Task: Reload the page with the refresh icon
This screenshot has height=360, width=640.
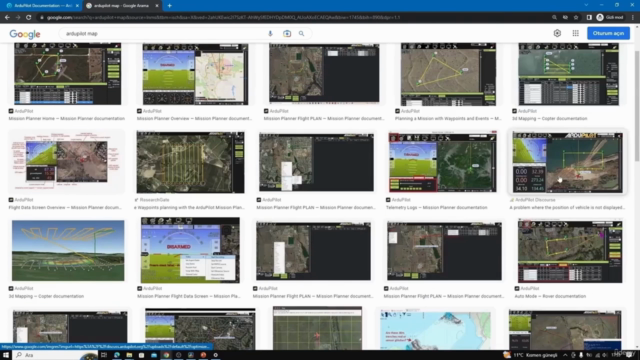Action: click(x=29, y=18)
